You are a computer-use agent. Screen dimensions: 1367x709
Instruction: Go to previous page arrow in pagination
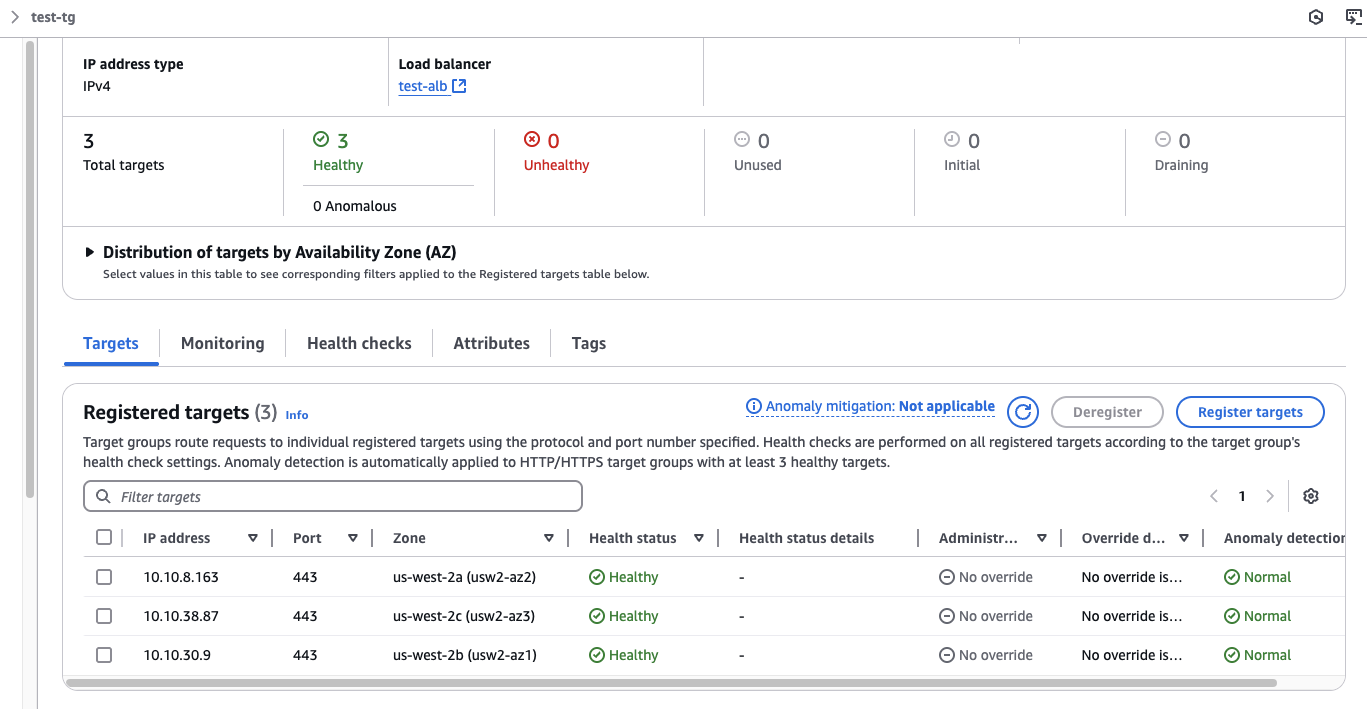1214,496
